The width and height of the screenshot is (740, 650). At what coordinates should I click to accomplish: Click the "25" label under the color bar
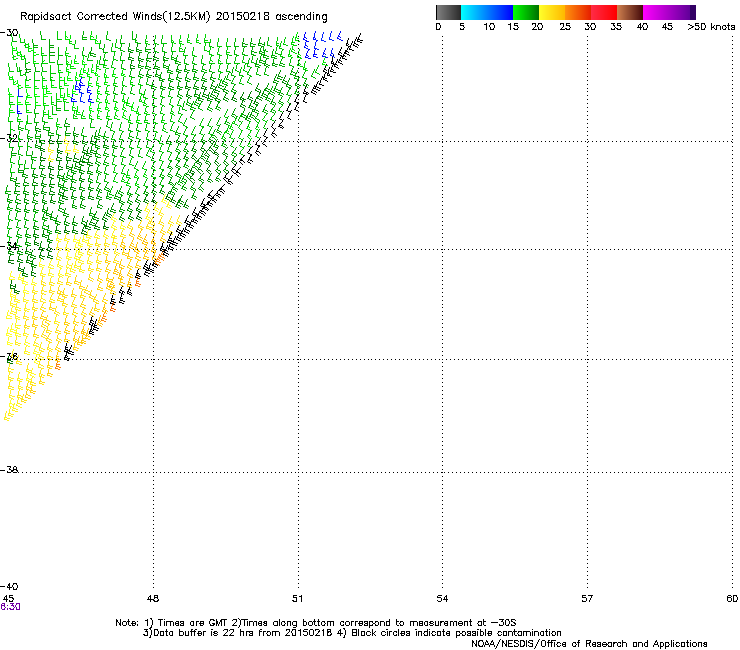pos(565,27)
